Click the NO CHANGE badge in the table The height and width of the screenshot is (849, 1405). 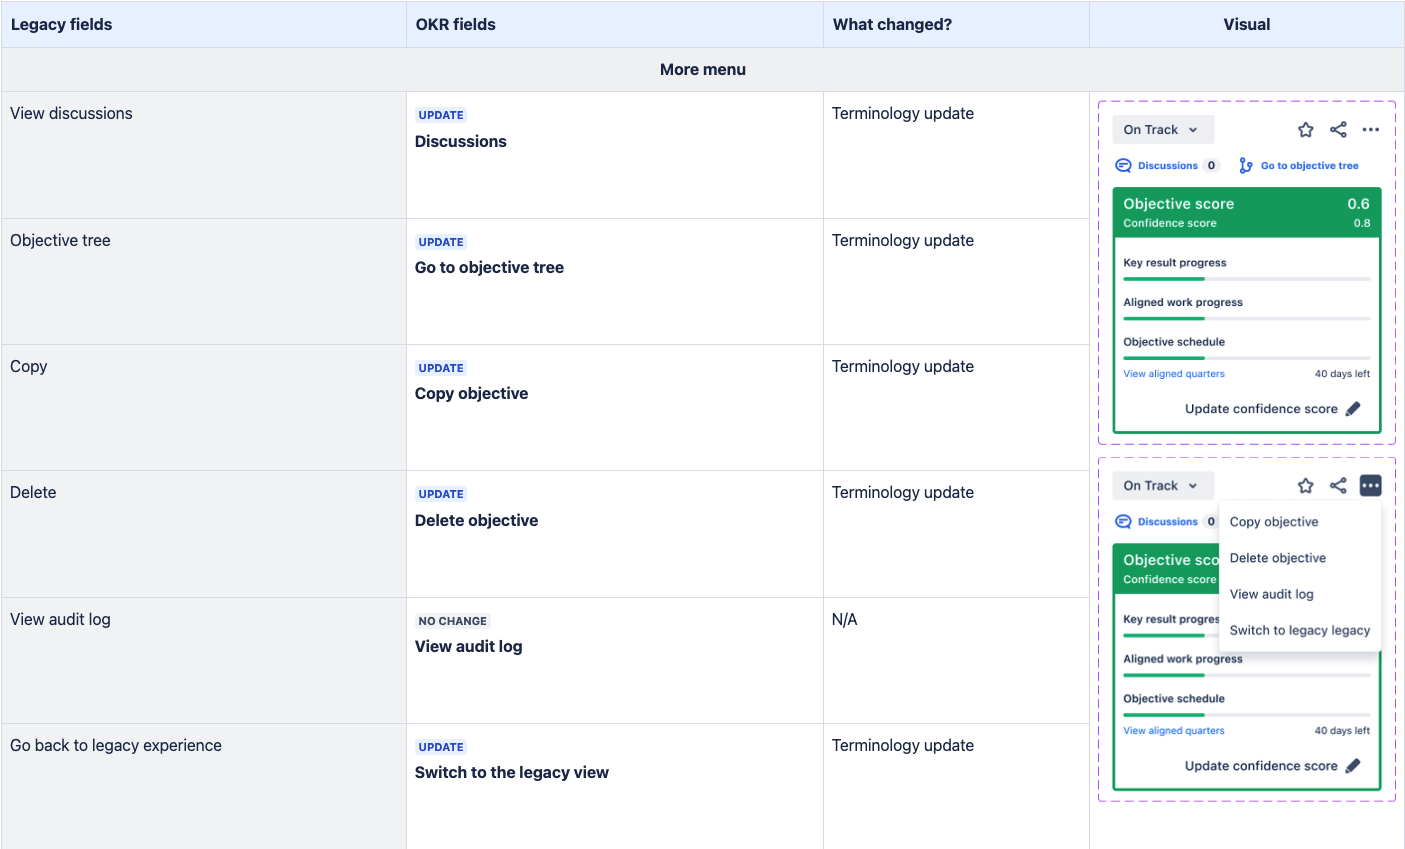tap(453, 621)
